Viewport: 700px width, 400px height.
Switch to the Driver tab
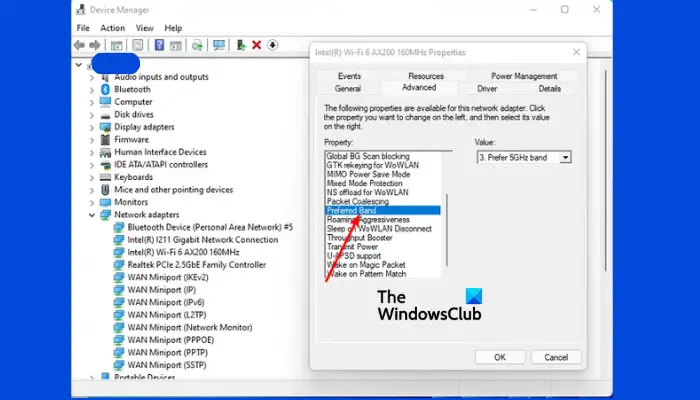click(487, 88)
